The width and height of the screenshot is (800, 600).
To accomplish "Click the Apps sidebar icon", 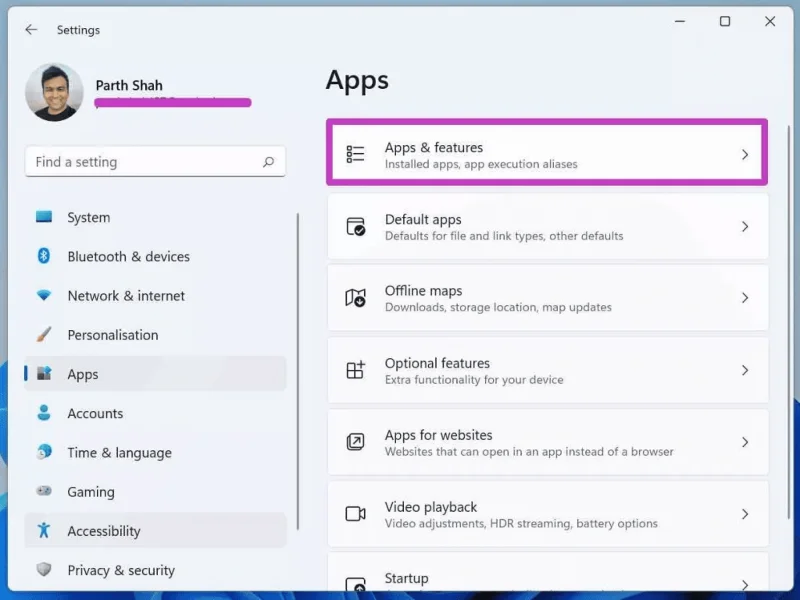I will coord(44,373).
